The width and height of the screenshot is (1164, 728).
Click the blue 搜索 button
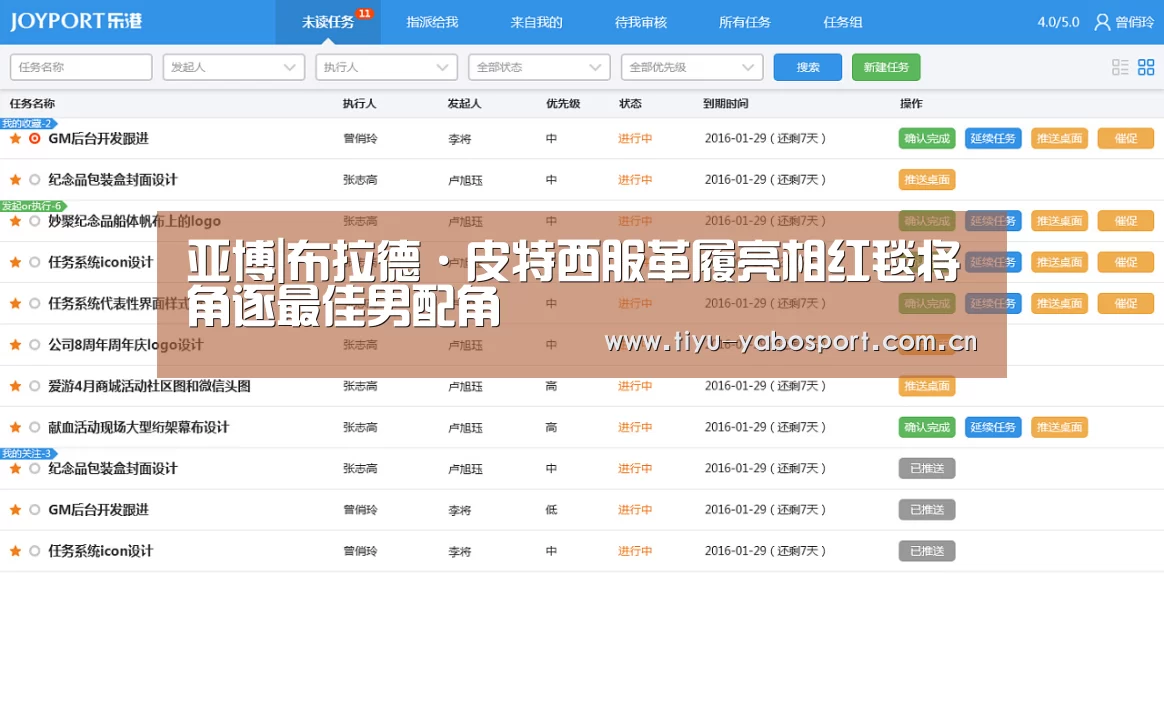pos(808,68)
